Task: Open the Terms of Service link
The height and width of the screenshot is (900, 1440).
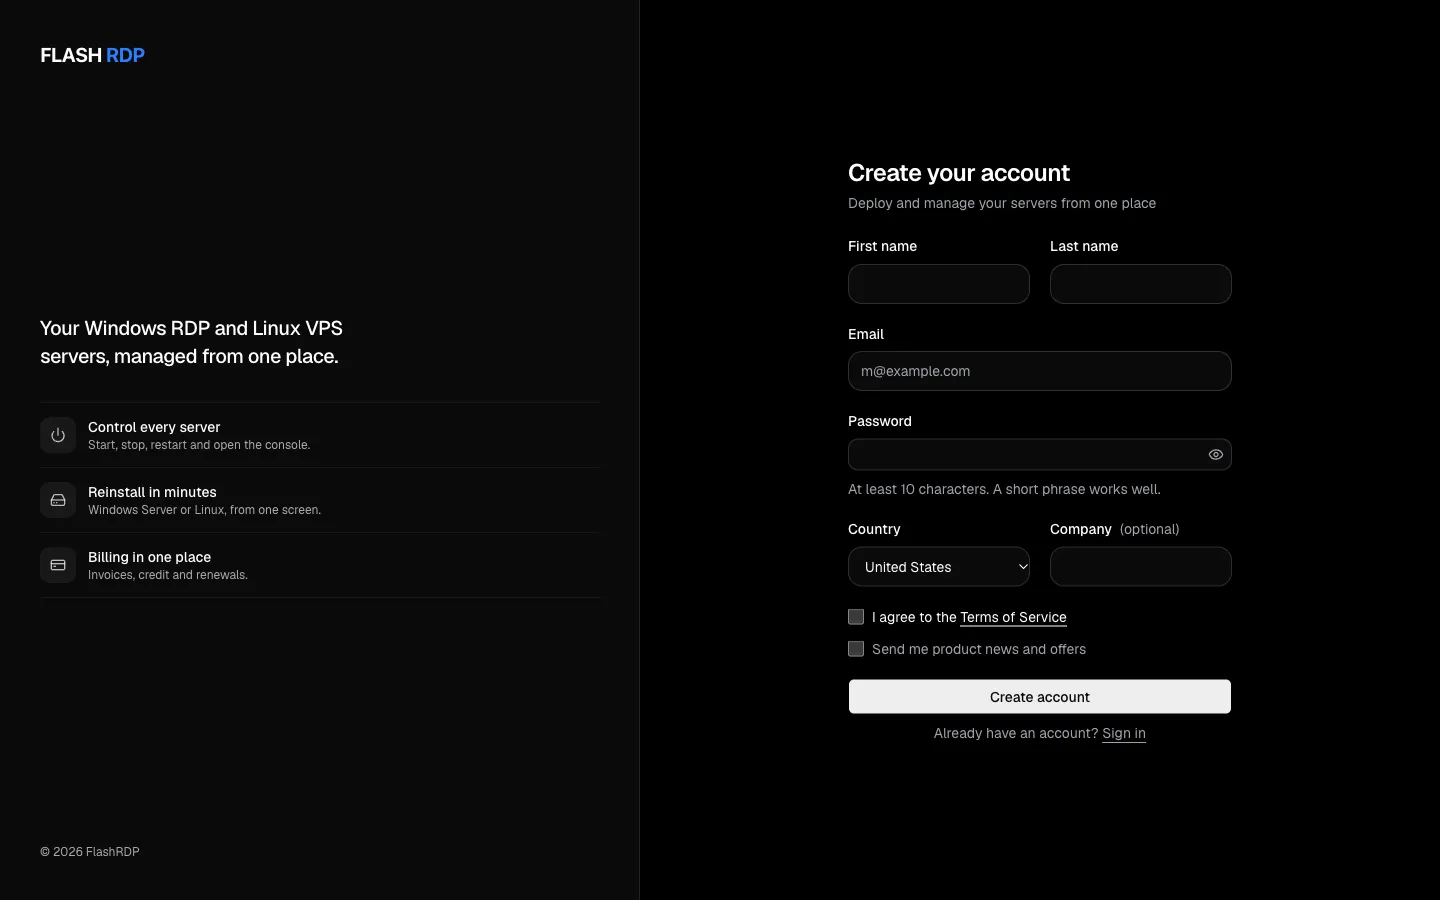Action: point(1013,617)
